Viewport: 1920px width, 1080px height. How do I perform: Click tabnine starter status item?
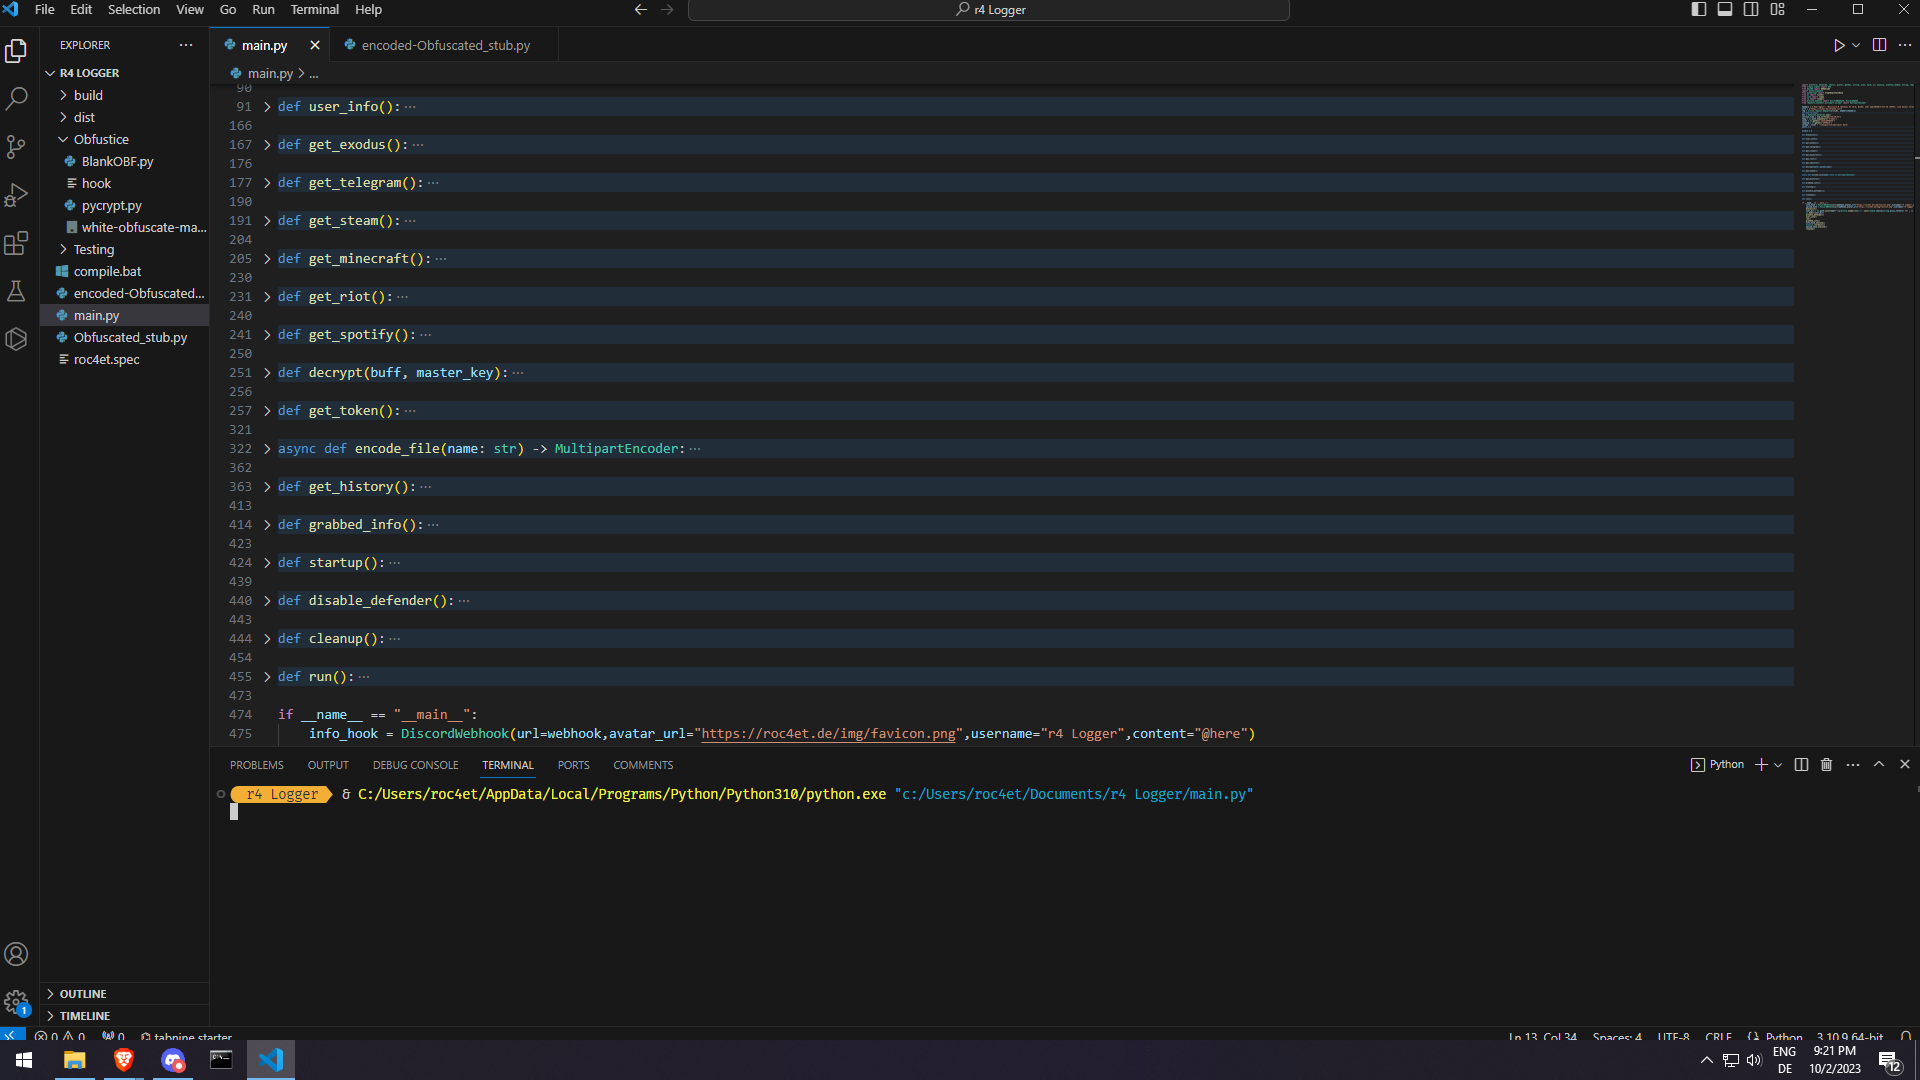(x=186, y=1037)
